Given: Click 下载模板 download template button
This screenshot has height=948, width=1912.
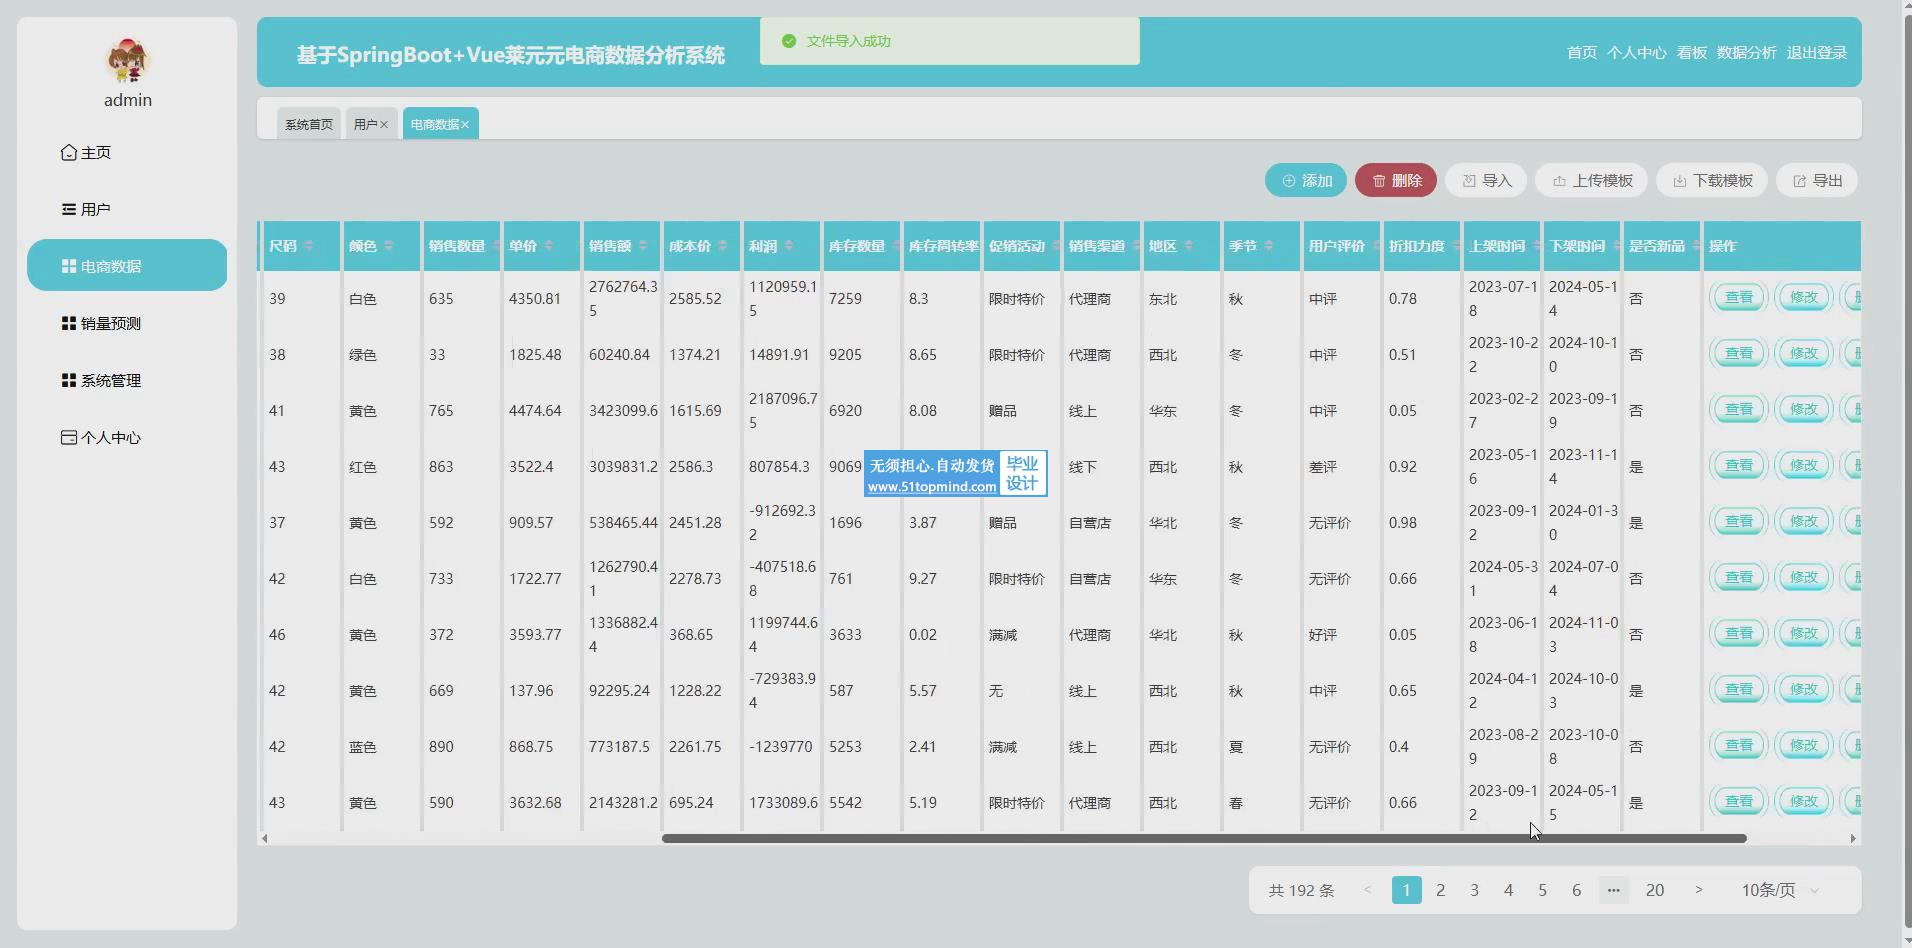Looking at the screenshot, I should click(x=1712, y=181).
